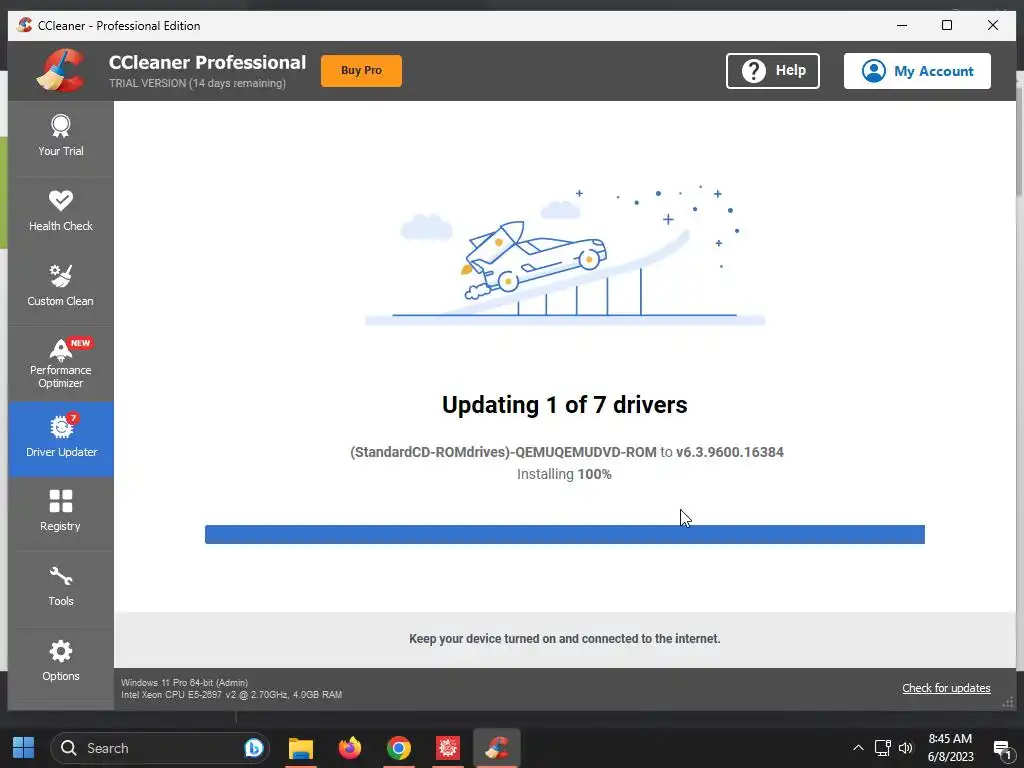Select Custom Clean broom icon
Viewport: 1024px width, 768px height.
click(x=61, y=276)
